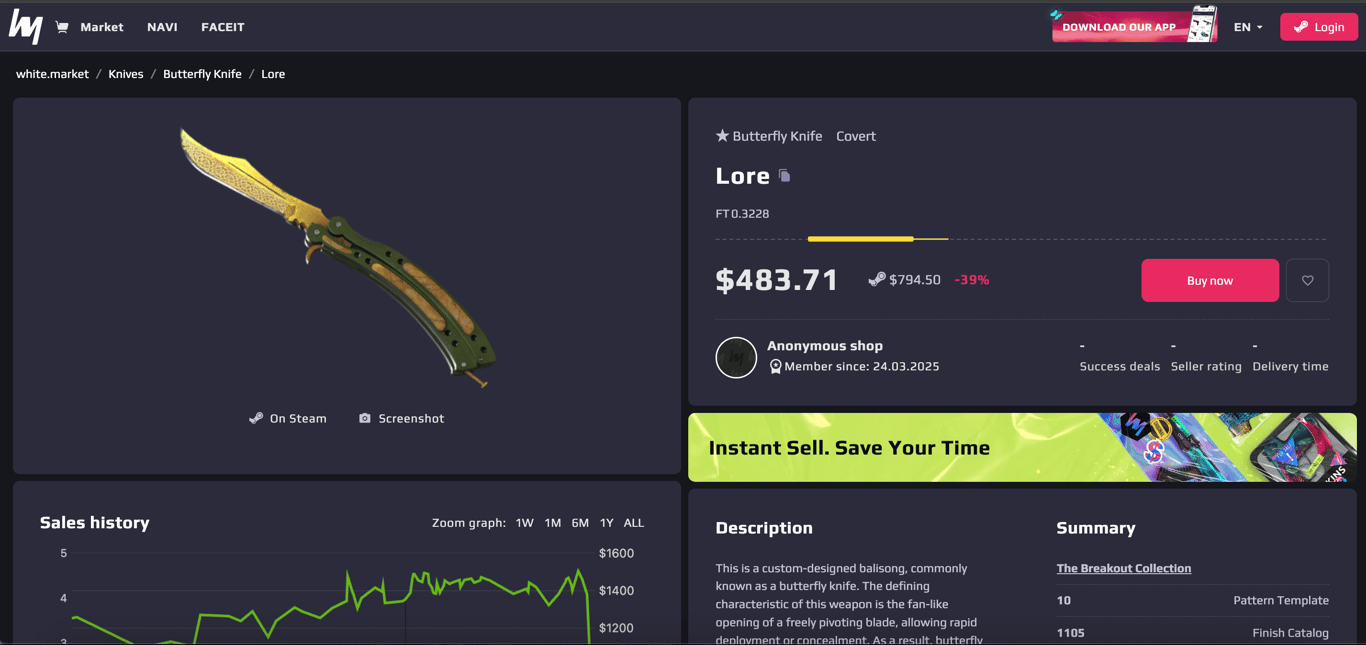The width and height of the screenshot is (1366, 645).
Task: Go to white.market breadcrumb
Action: tap(52, 74)
